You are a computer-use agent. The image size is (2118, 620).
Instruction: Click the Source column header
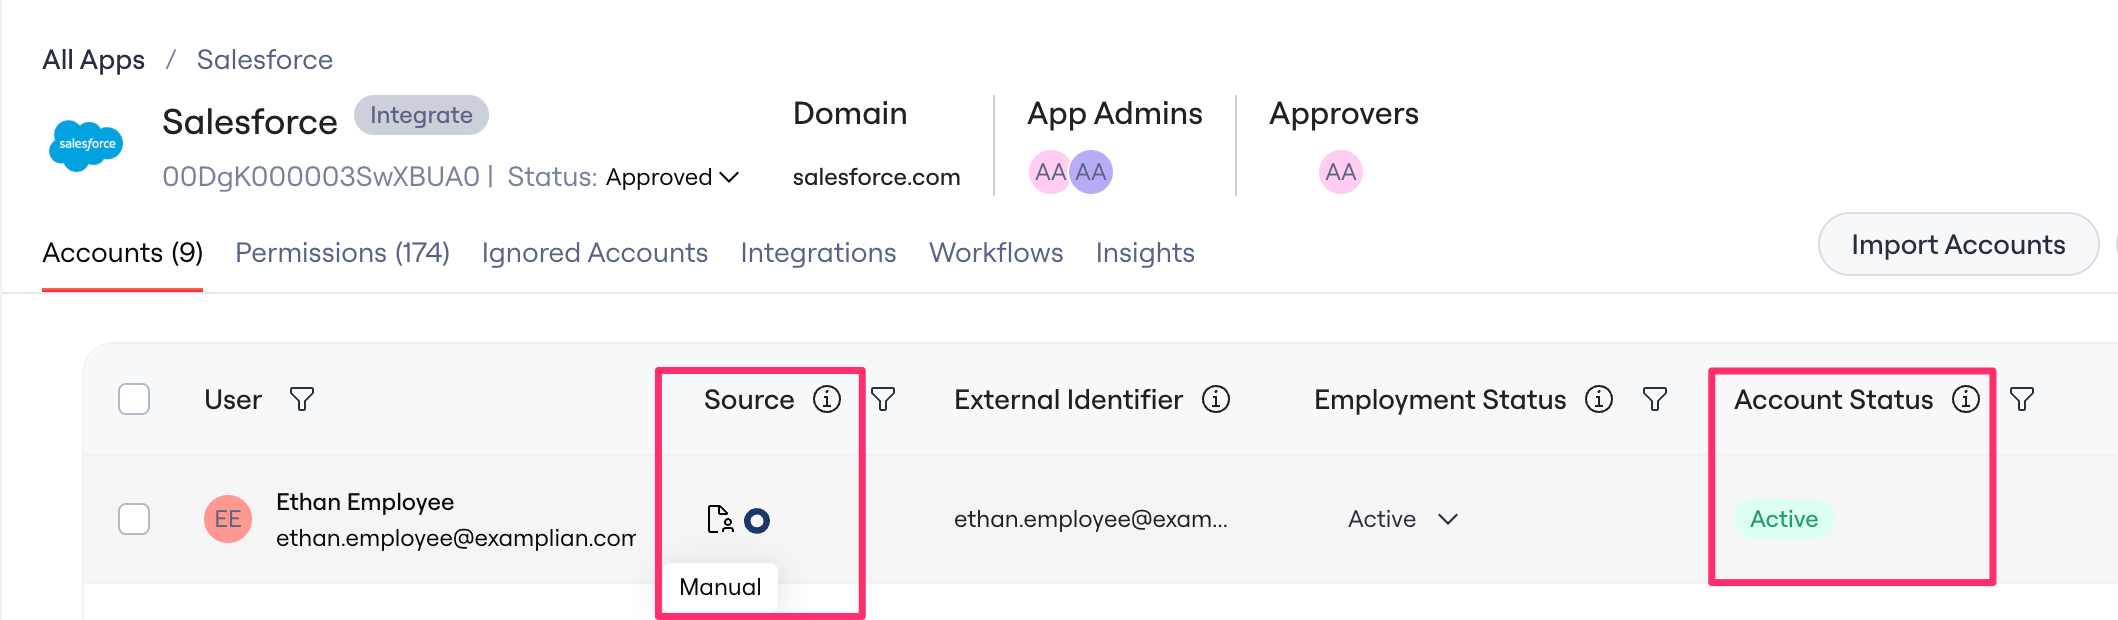[x=749, y=400]
